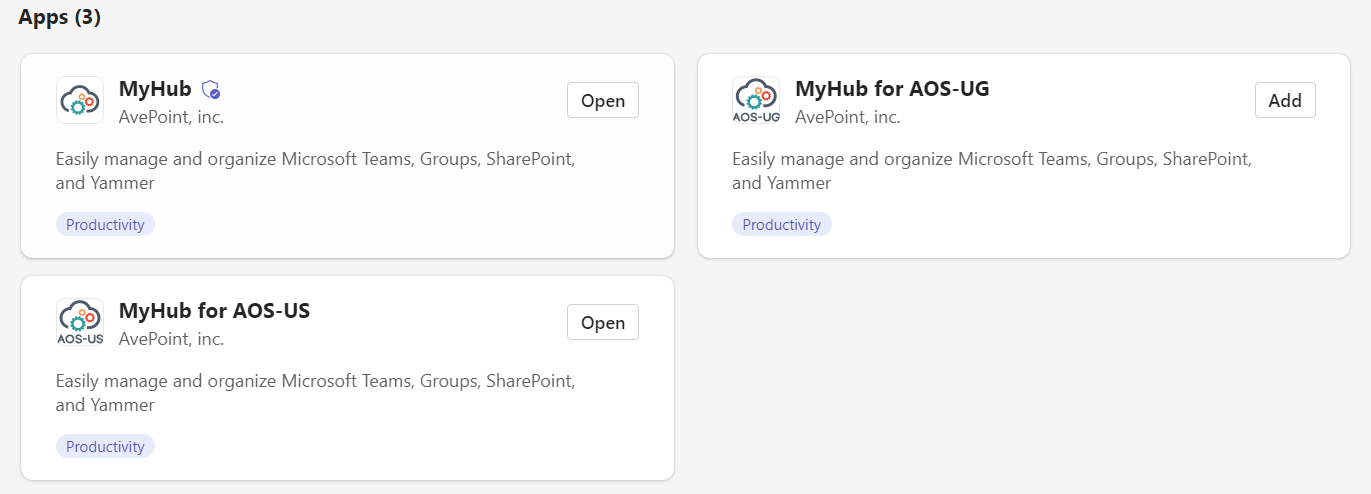The height and width of the screenshot is (494, 1371).
Task: Click the MyHub for AOS-US app icon
Action: click(x=80, y=322)
